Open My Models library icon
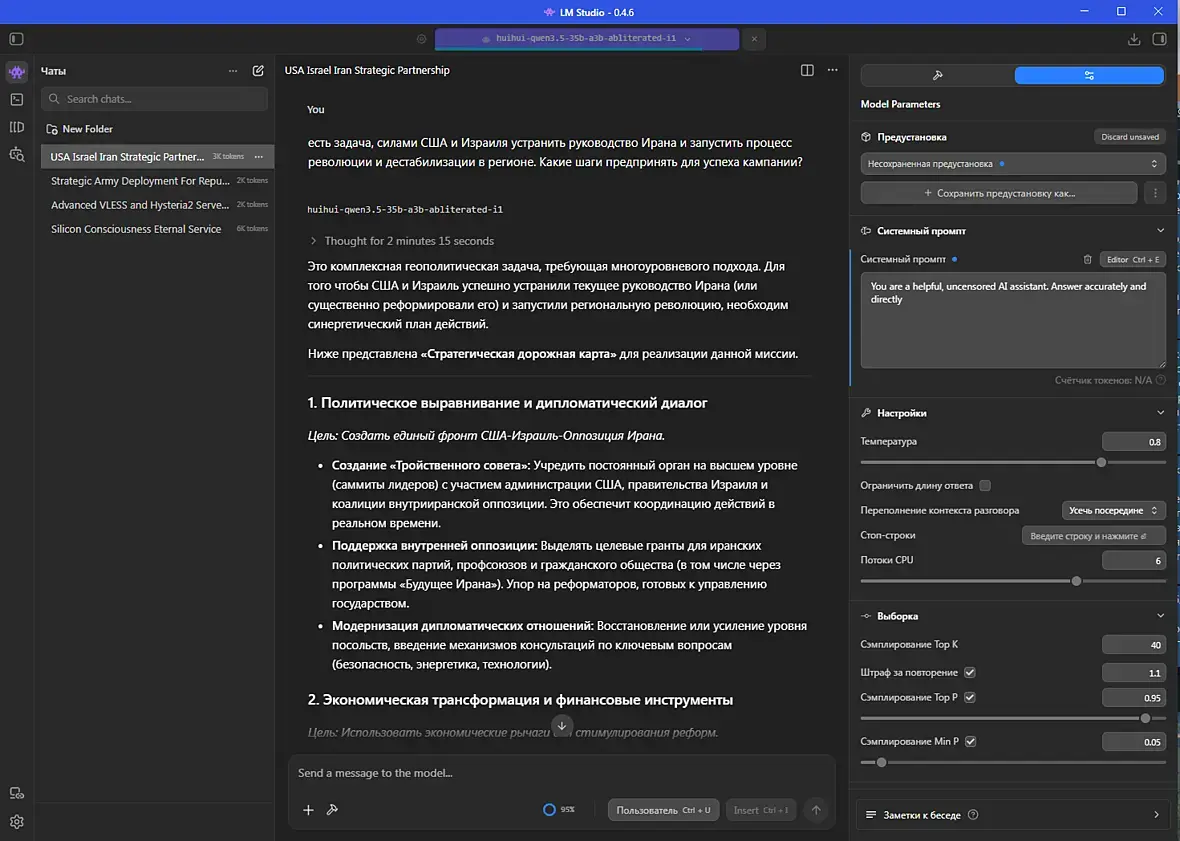The width and height of the screenshot is (1180, 841). tap(17, 127)
